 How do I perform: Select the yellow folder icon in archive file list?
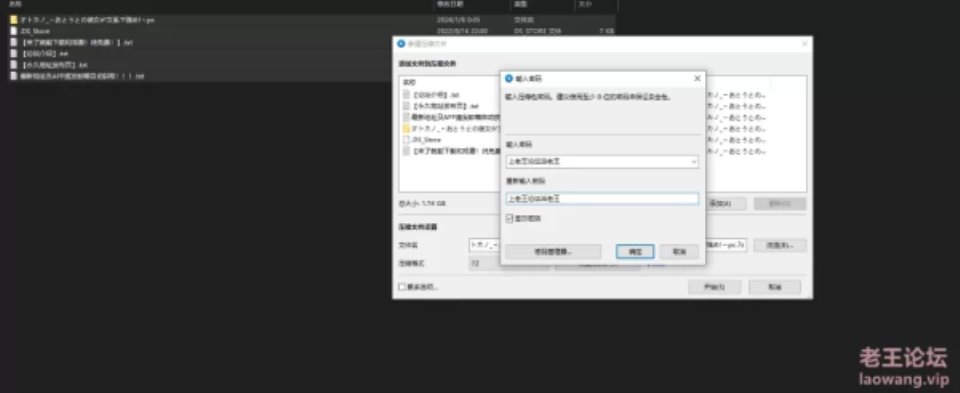(406, 129)
